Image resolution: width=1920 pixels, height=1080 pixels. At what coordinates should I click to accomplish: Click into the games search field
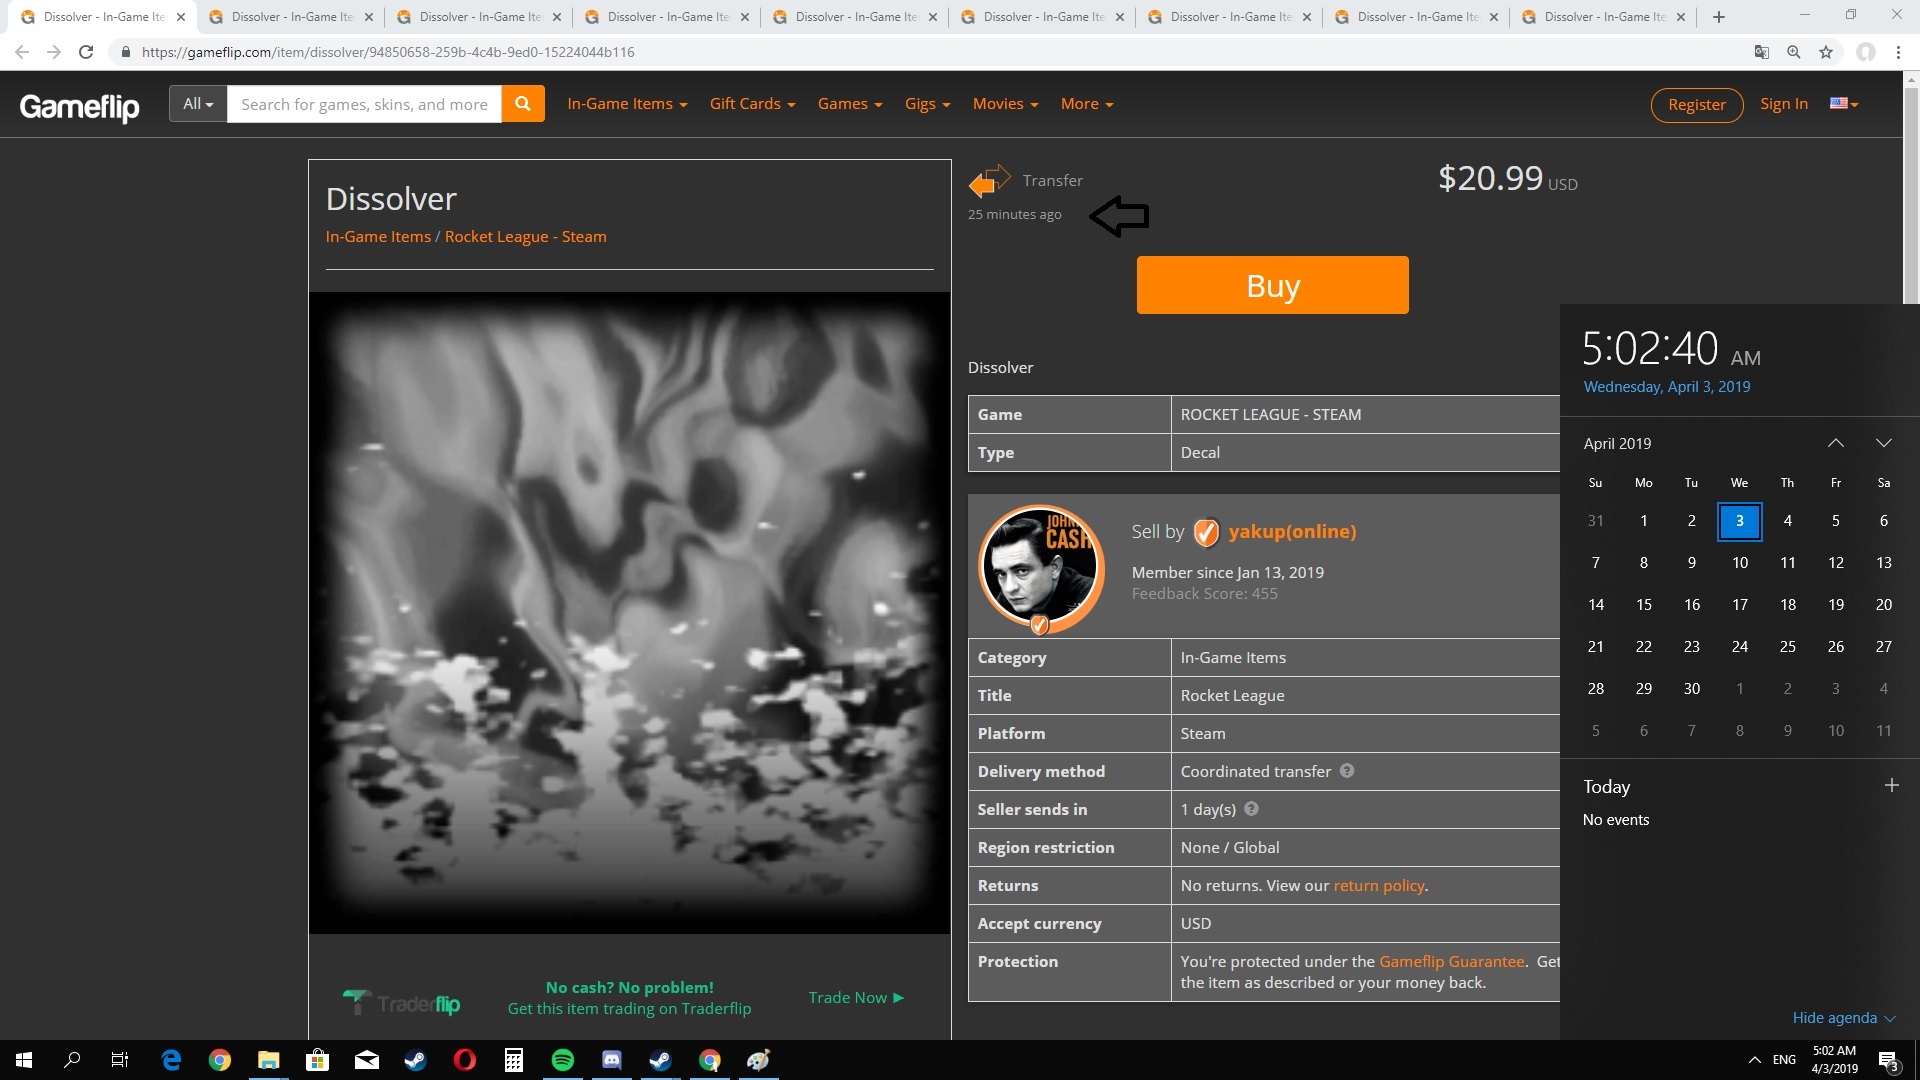coord(364,104)
